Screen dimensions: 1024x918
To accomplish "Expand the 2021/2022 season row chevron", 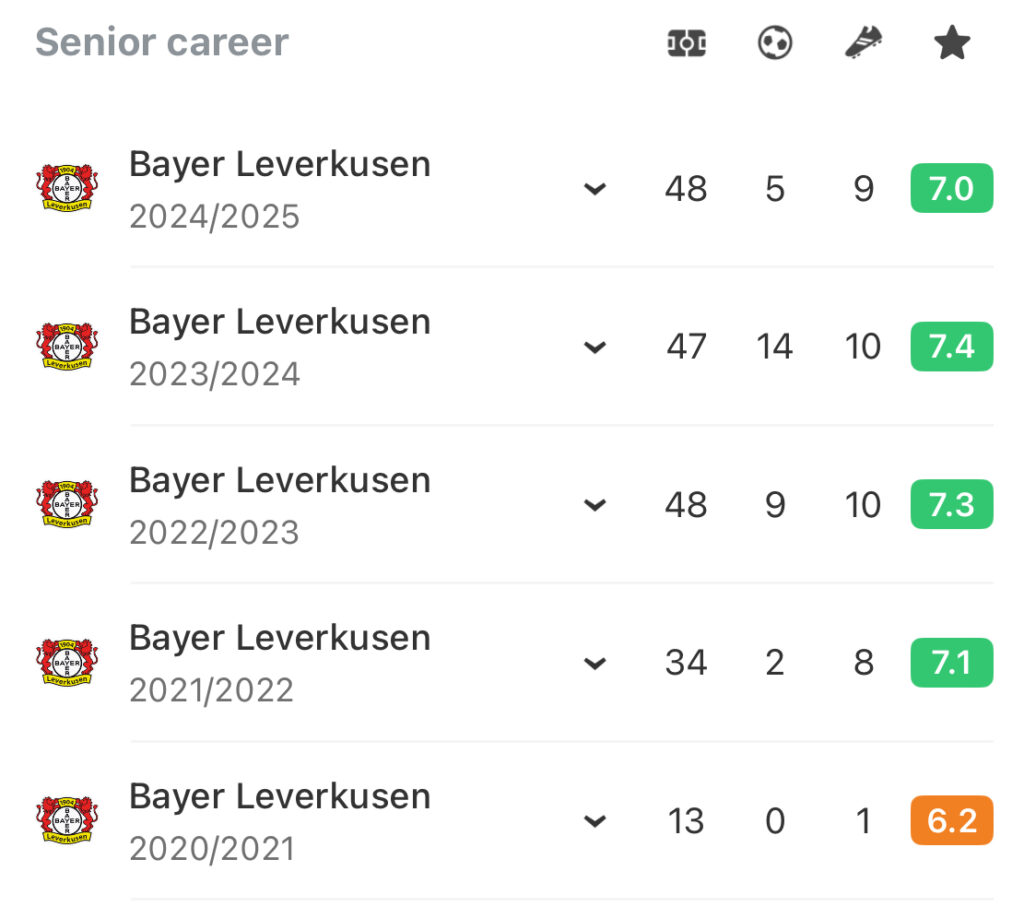I will pos(595,663).
